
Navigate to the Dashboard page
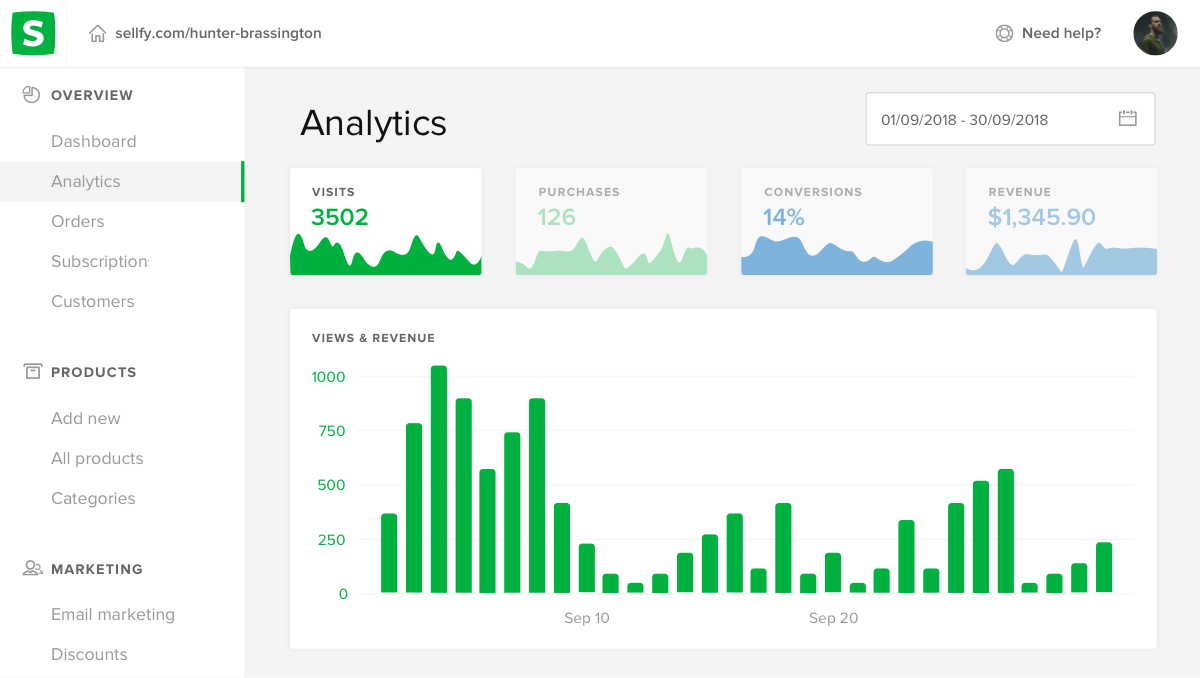94,141
